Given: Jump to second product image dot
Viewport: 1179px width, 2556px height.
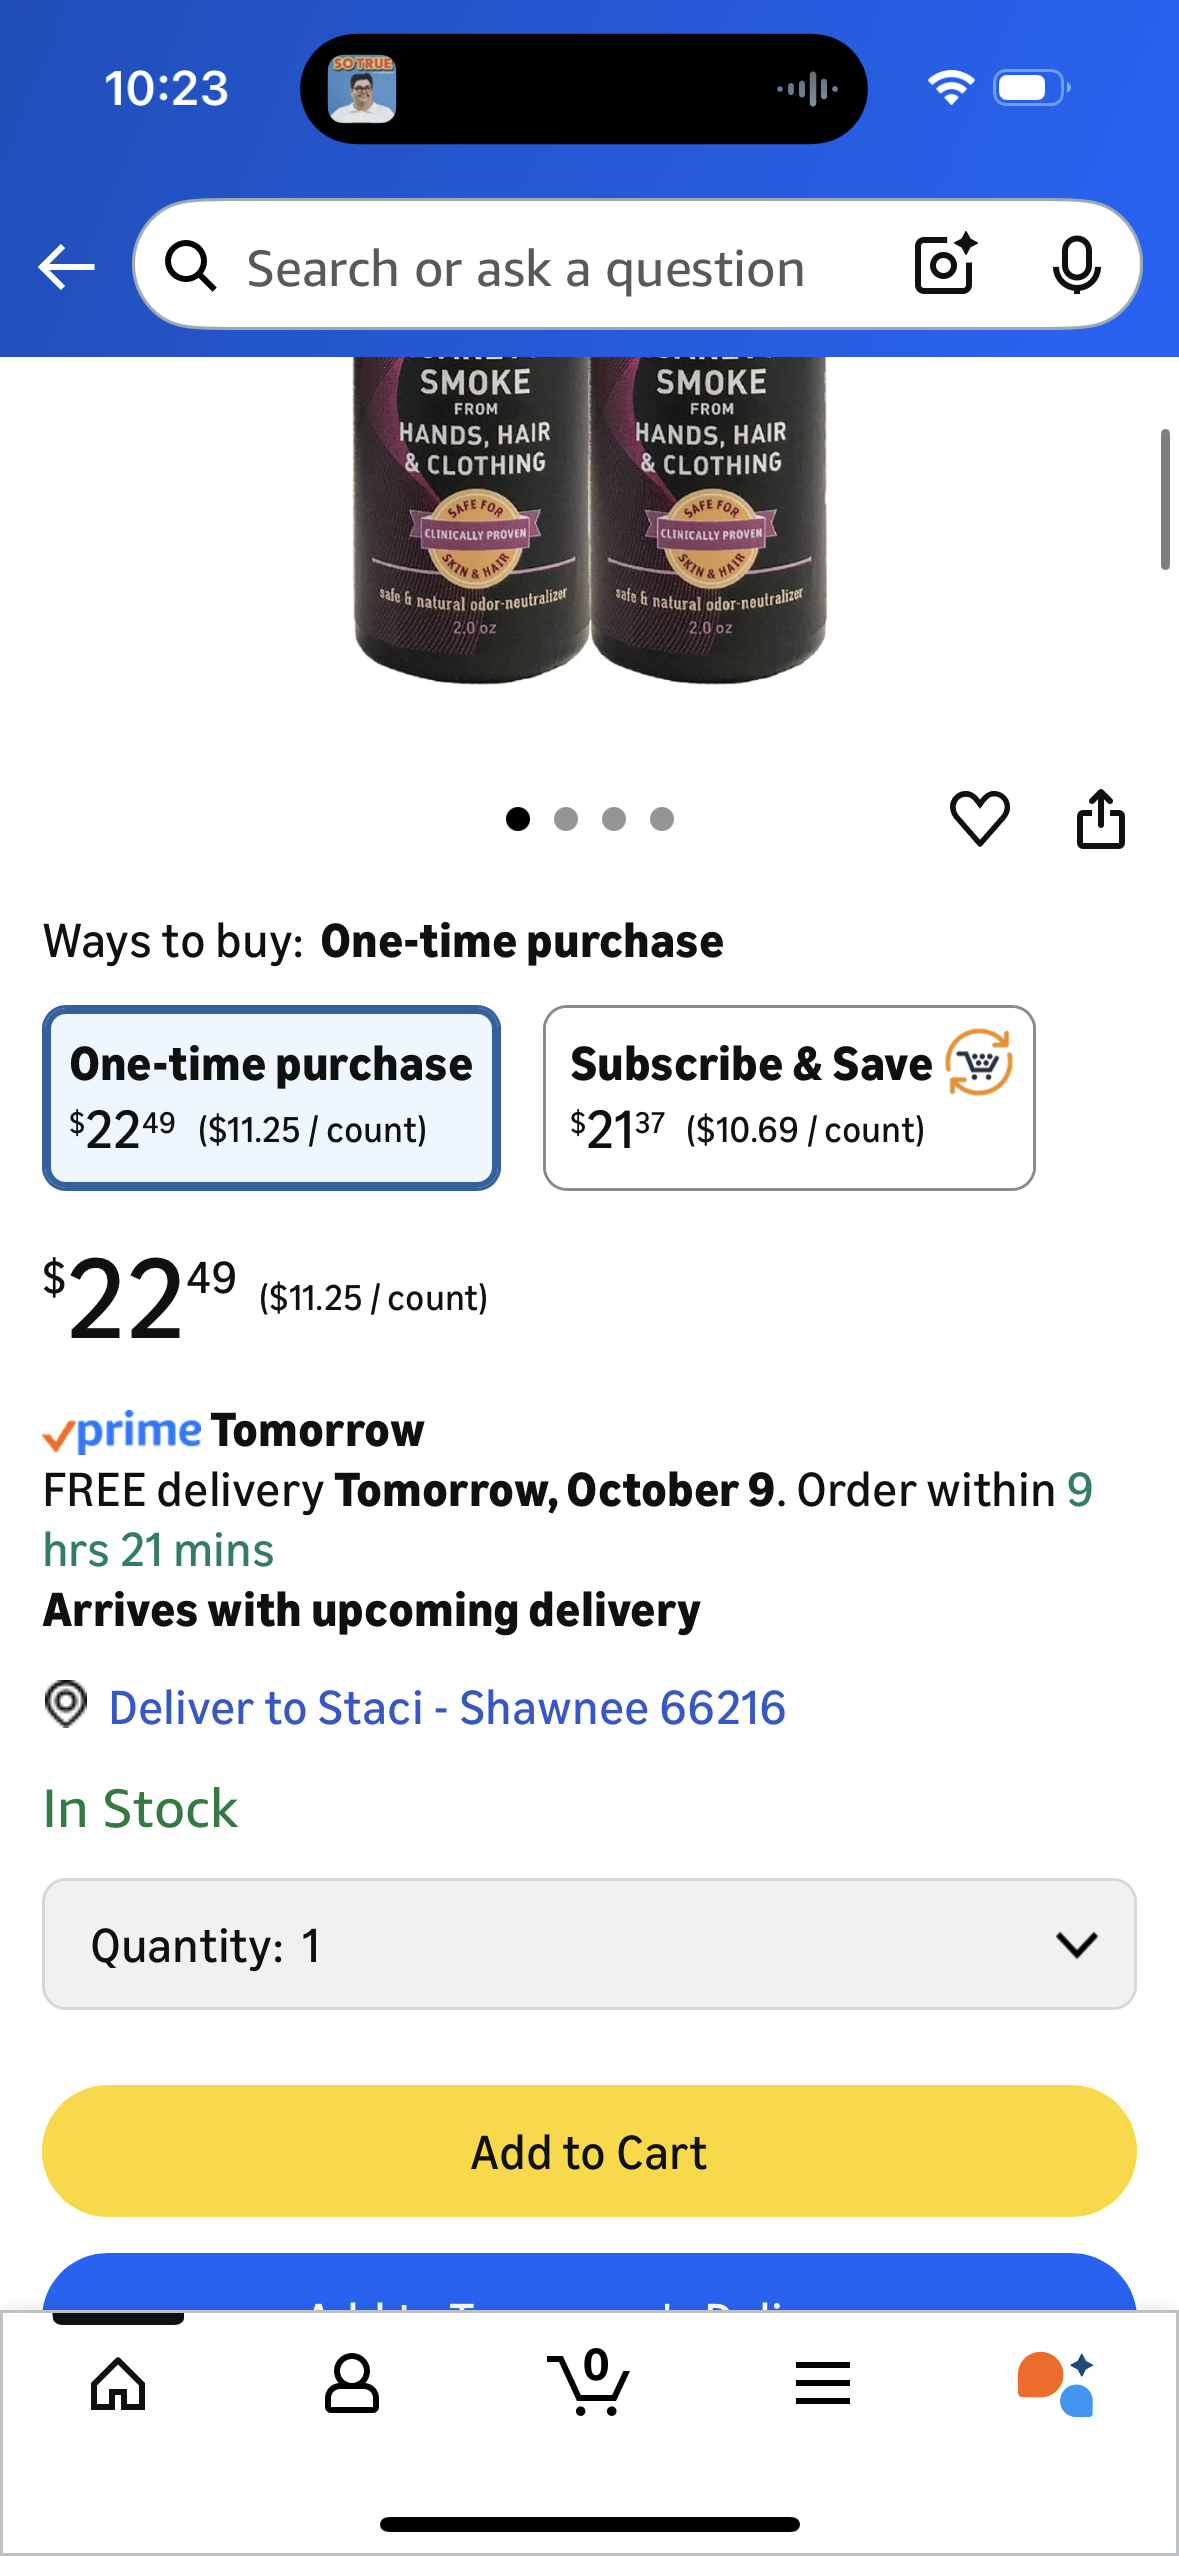Looking at the screenshot, I should [x=566, y=819].
